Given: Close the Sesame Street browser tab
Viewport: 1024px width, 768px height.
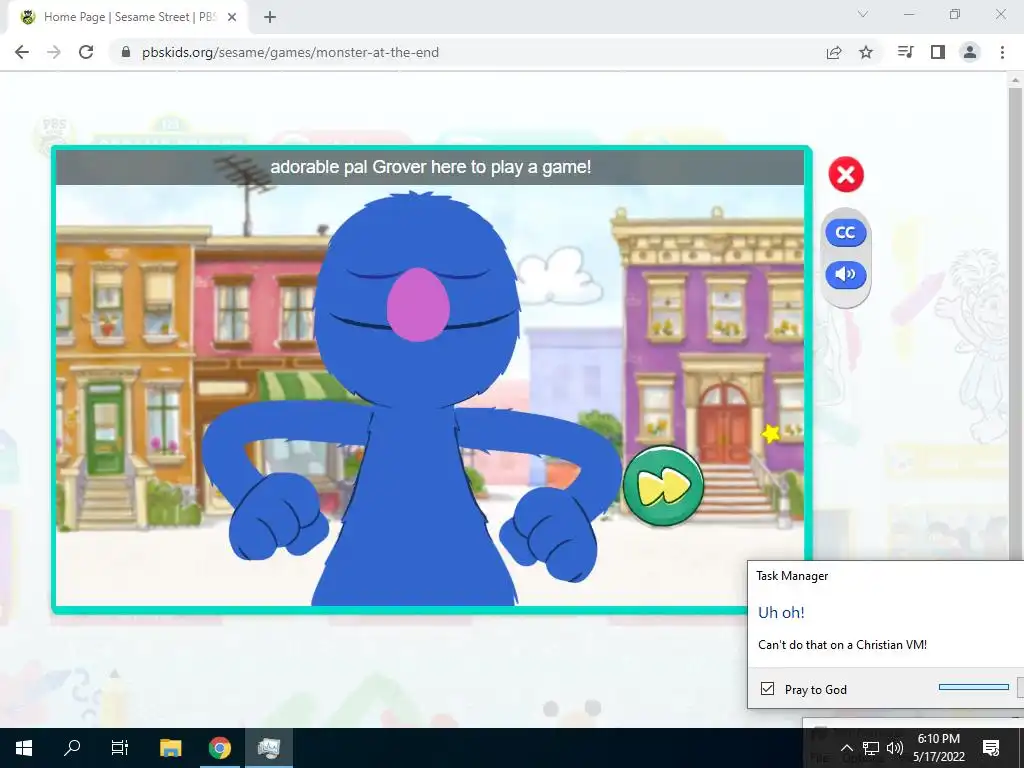Looking at the screenshot, I should pyautogui.click(x=232, y=17).
